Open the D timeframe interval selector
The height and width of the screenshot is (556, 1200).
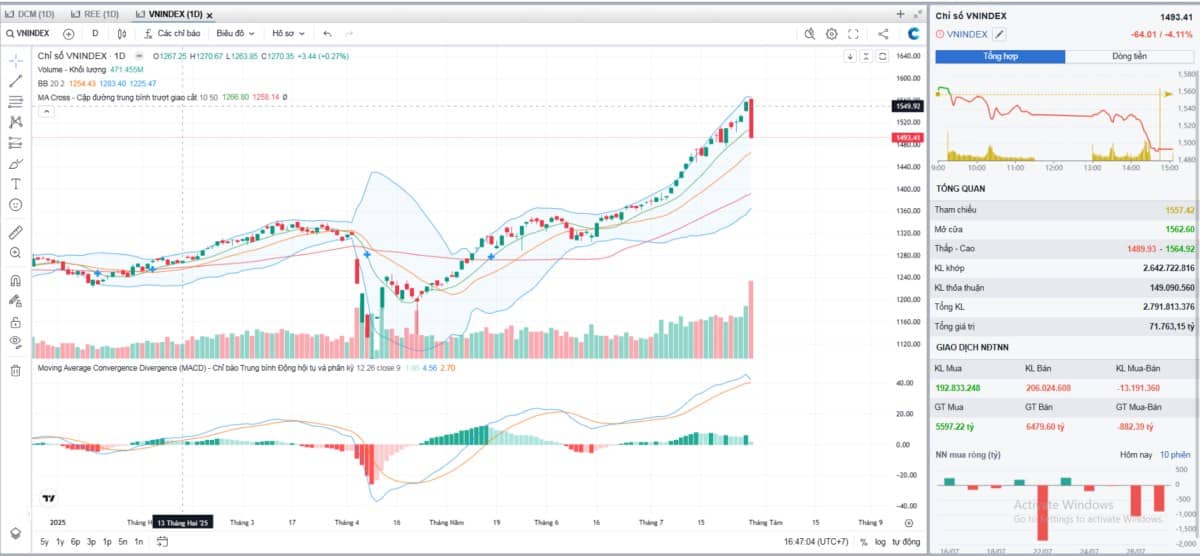coord(95,33)
